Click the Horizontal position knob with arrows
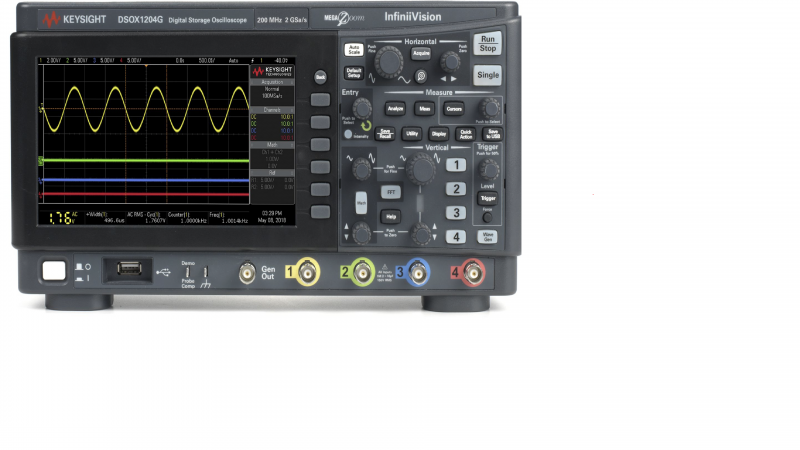The width and height of the screenshot is (800, 450). click(450, 62)
